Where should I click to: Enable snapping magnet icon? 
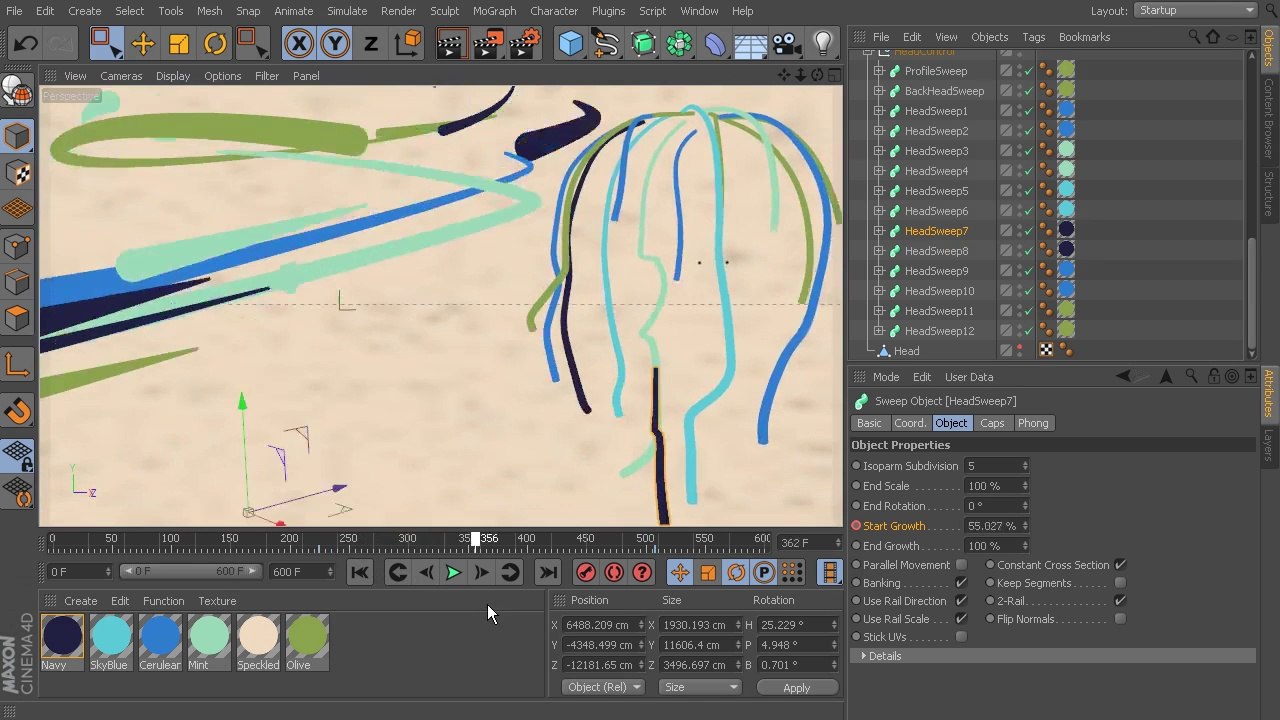point(18,410)
